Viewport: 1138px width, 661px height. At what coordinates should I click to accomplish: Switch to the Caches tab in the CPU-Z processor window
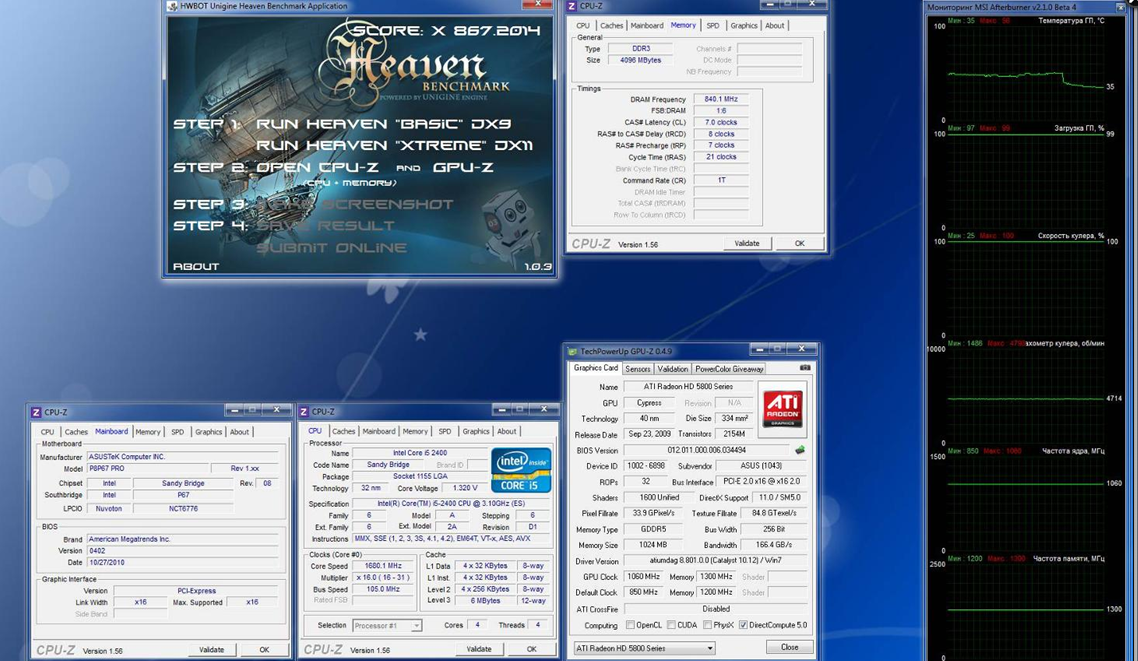pyautogui.click(x=343, y=431)
